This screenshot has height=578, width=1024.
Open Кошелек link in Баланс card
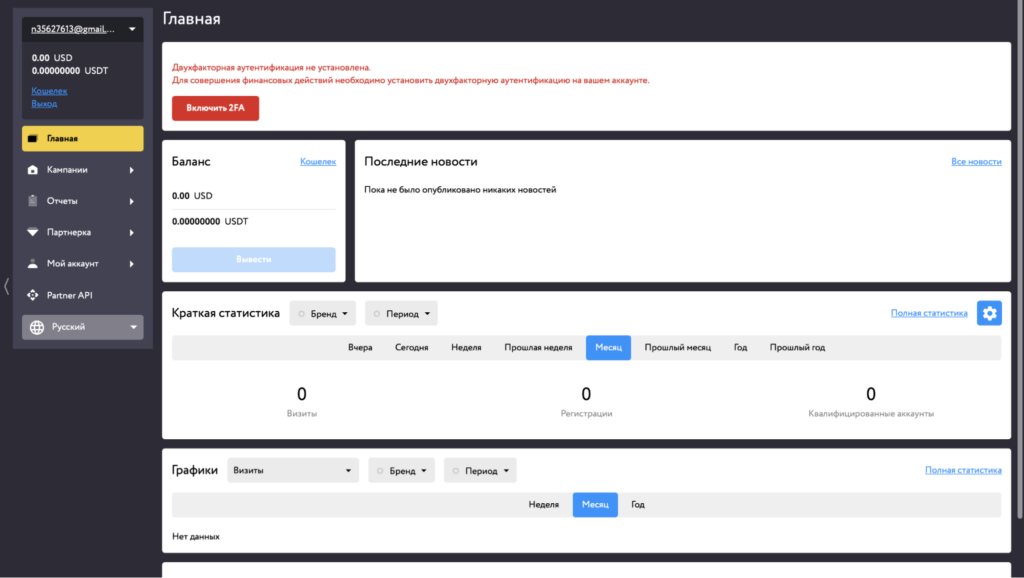(318, 161)
